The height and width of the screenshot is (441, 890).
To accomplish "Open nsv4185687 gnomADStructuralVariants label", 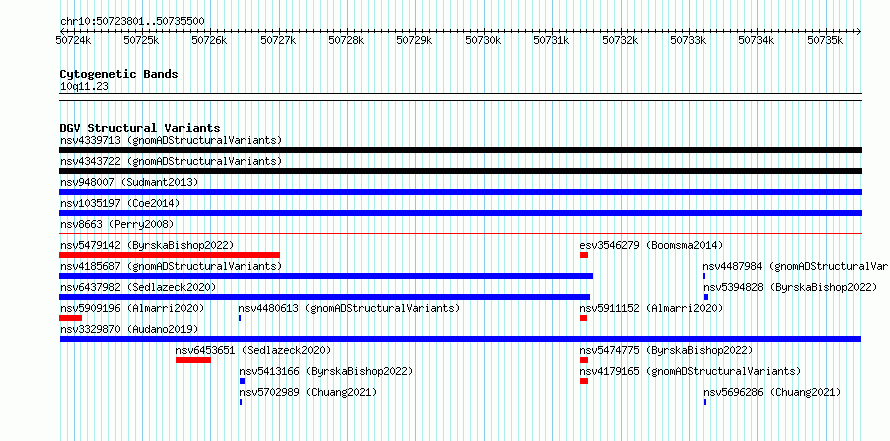I will [x=171, y=266].
